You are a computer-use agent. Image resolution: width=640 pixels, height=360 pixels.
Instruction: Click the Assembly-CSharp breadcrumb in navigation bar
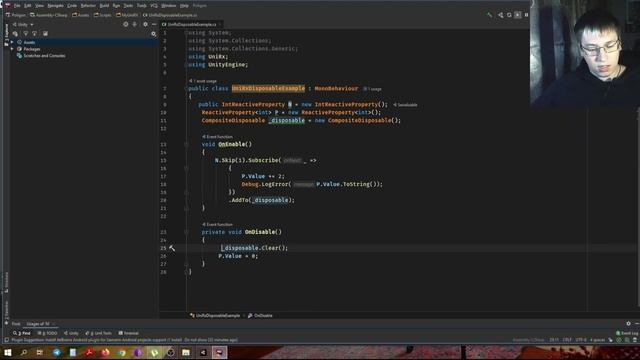49,15
